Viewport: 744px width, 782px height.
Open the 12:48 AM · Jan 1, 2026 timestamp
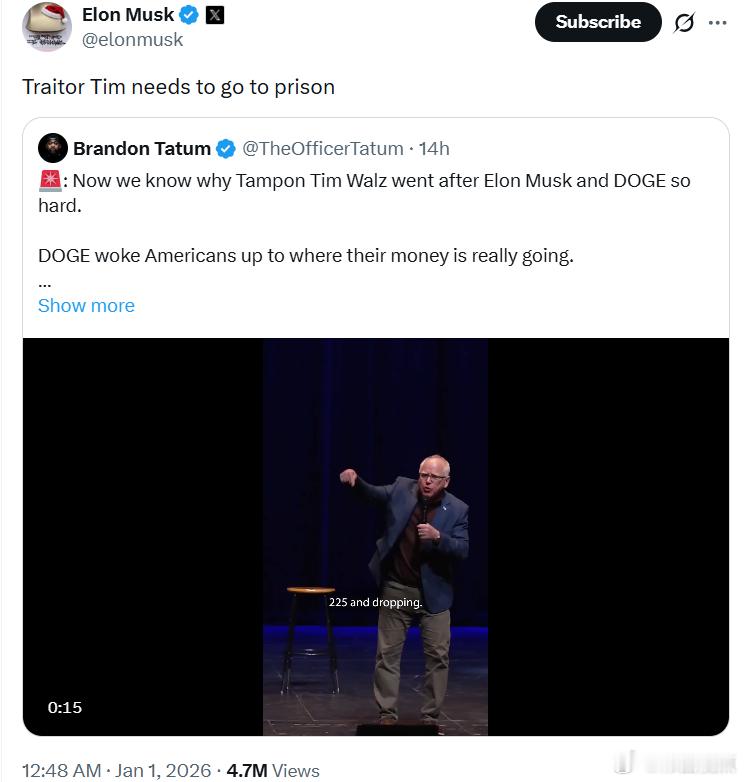pyautogui.click(x=116, y=770)
